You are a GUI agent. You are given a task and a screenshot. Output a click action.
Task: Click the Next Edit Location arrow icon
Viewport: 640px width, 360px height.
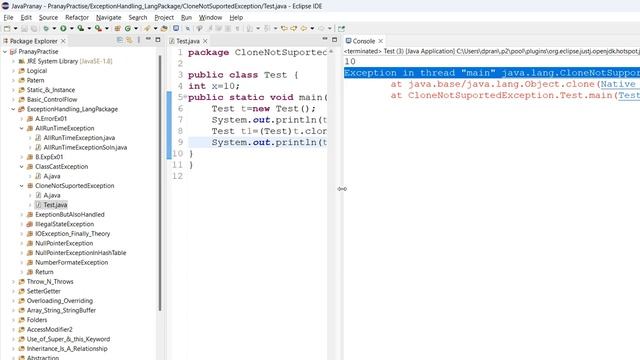(293, 29)
